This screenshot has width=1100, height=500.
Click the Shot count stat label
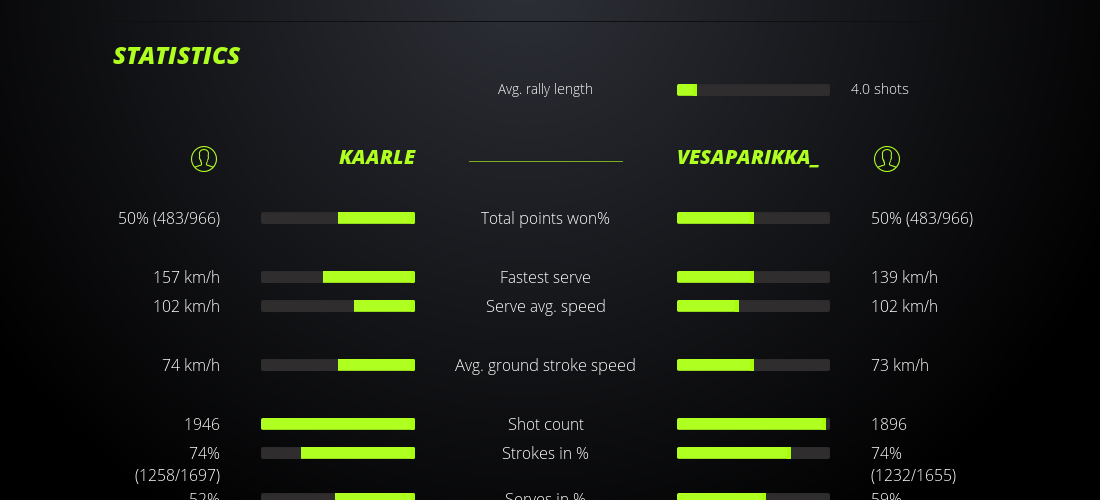[x=545, y=424]
